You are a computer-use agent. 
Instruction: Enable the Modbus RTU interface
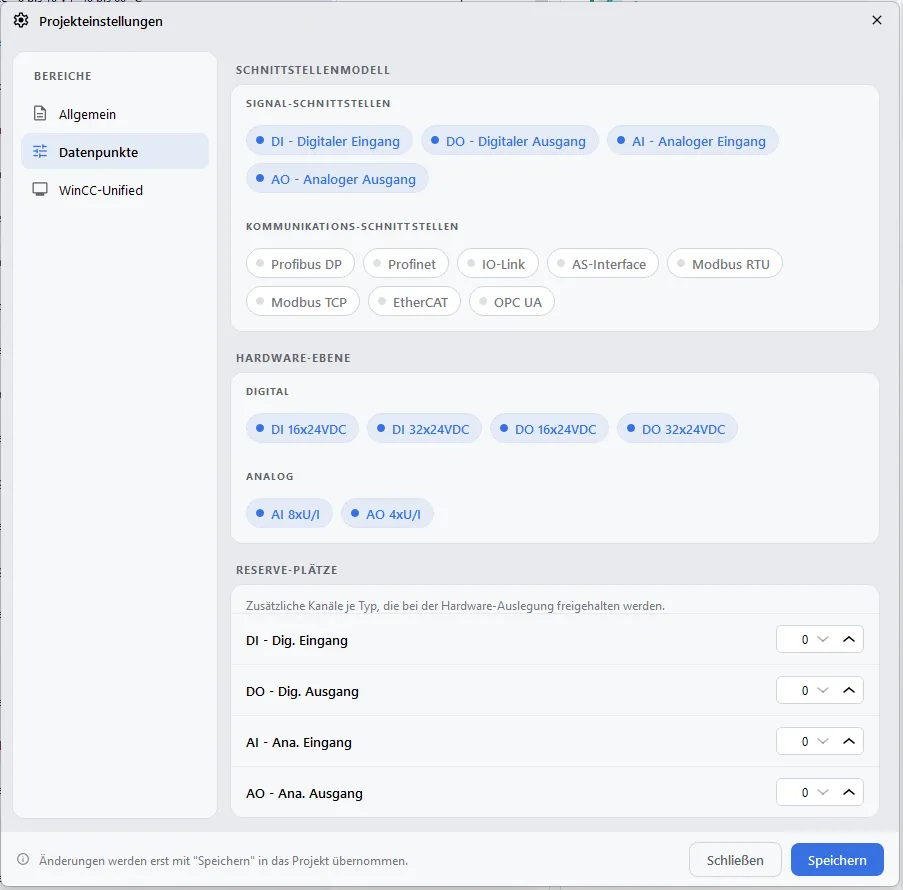coord(724,264)
